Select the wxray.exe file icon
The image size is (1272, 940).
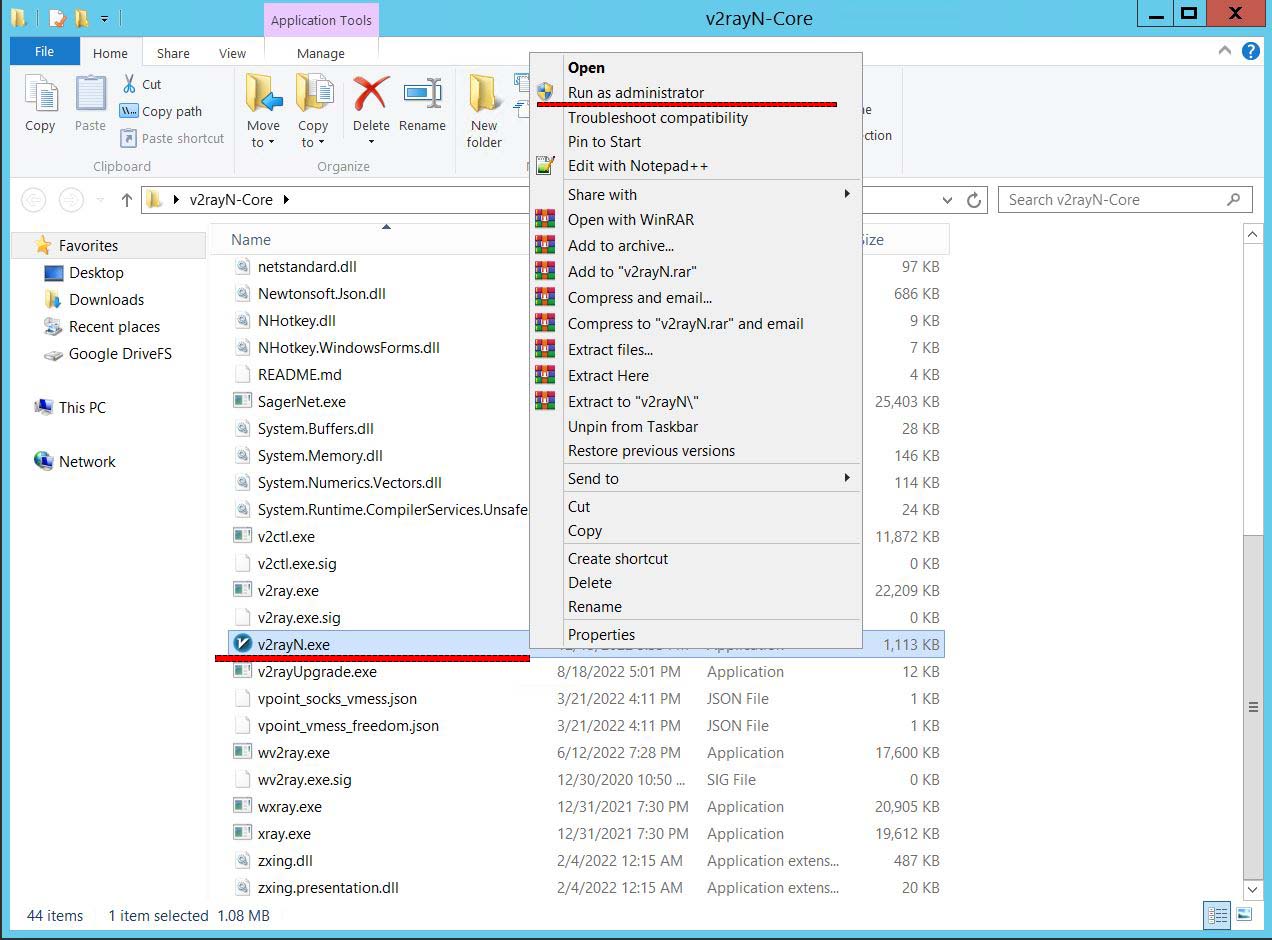(x=242, y=806)
